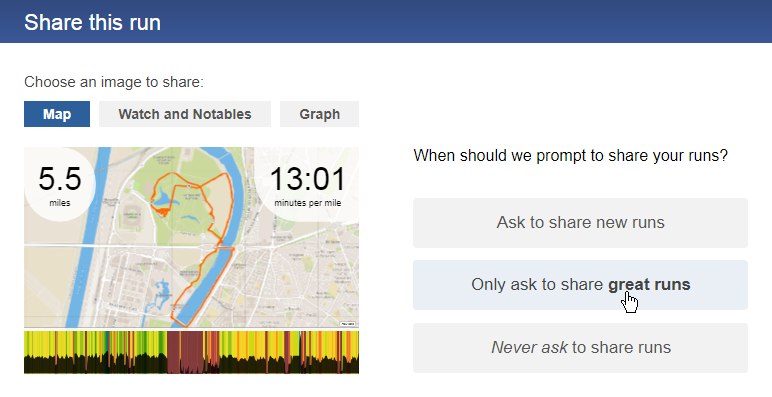Click the blue pond in lower map
Image resolution: width=772 pixels, height=397 pixels.
[162, 290]
